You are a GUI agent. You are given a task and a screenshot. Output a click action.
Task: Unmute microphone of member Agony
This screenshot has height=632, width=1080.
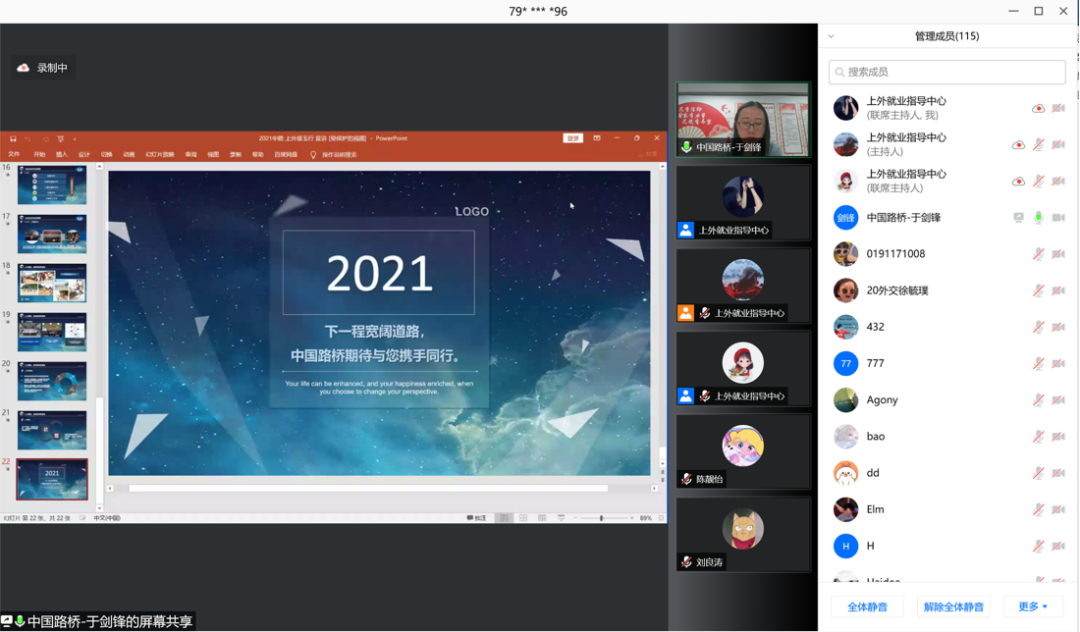click(x=1038, y=400)
